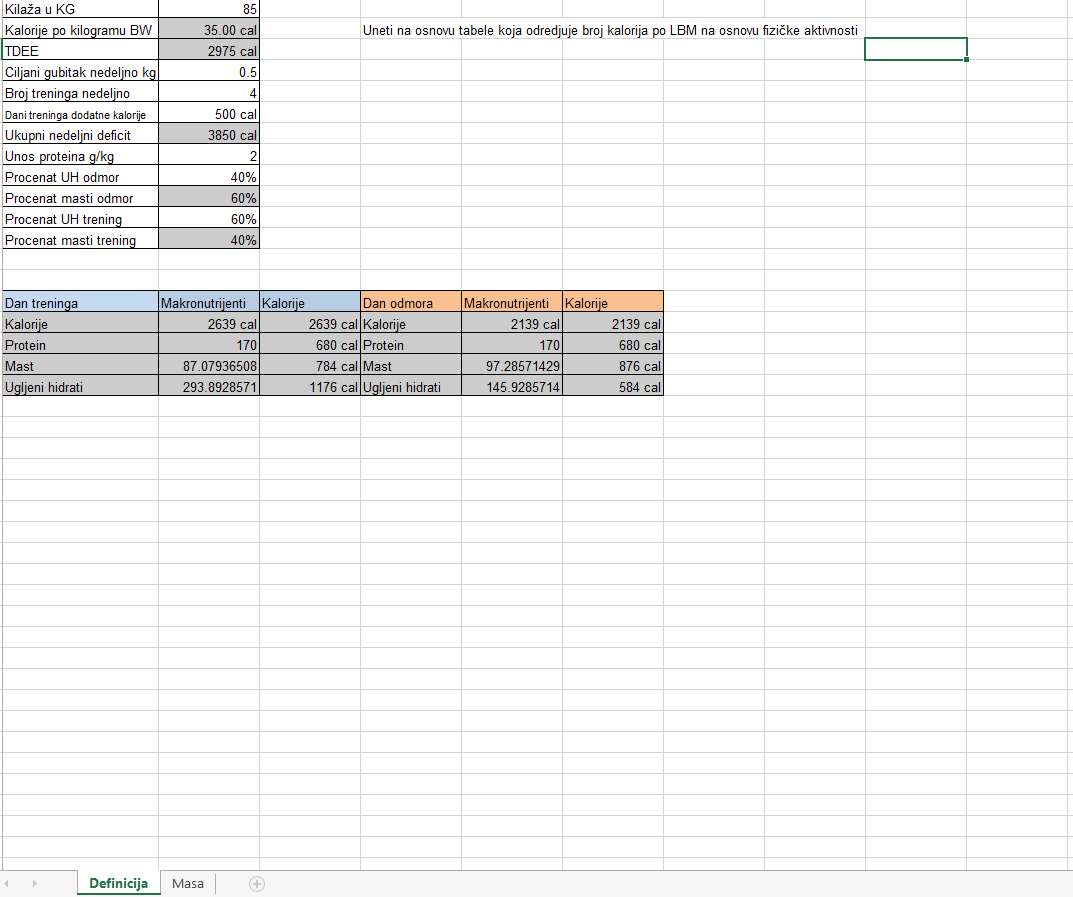Select Ugljeni hidrati label in rest table
Image resolution: width=1073 pixels, height=897 pixels.
click(411, 387)
